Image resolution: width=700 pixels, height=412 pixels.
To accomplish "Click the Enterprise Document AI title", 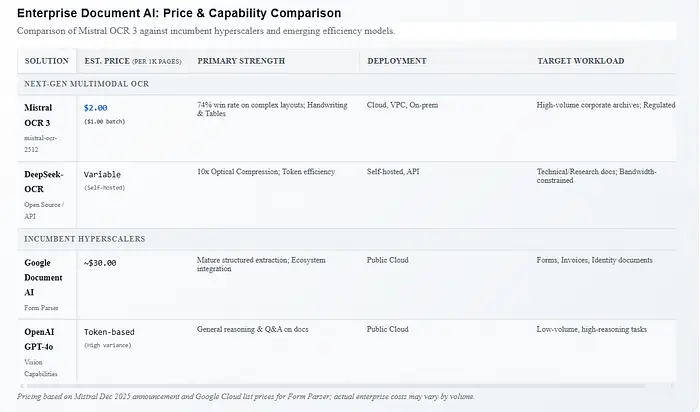I will (178, 13).
